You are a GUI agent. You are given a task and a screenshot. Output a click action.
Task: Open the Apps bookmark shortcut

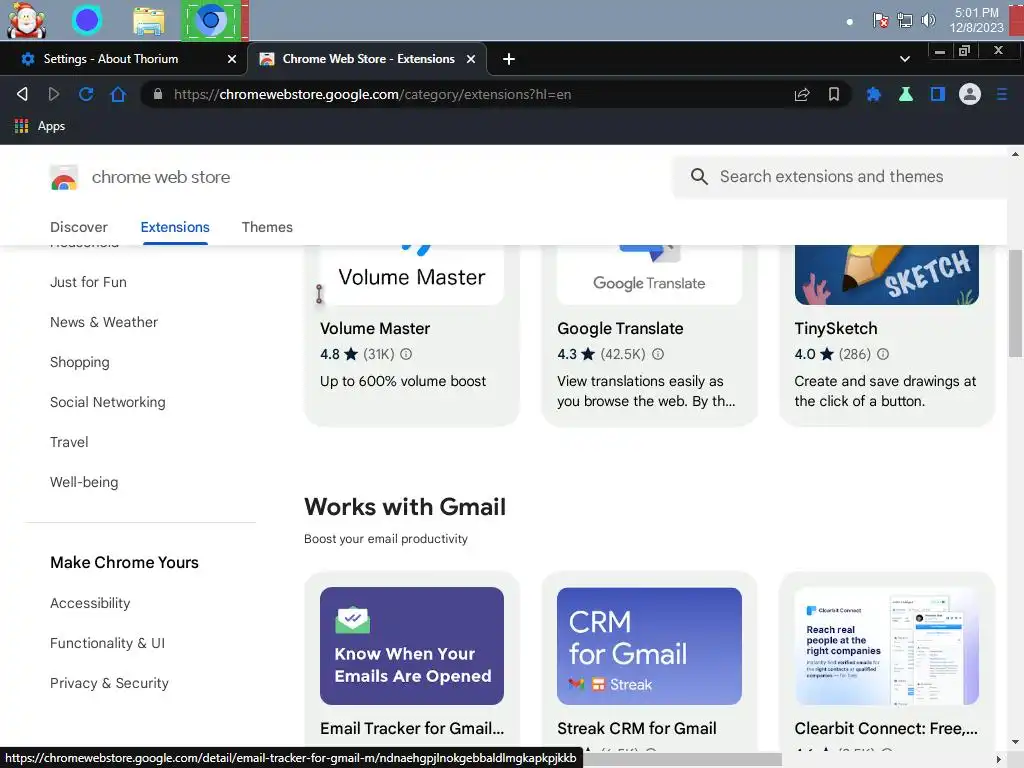[x=40, y=126]
